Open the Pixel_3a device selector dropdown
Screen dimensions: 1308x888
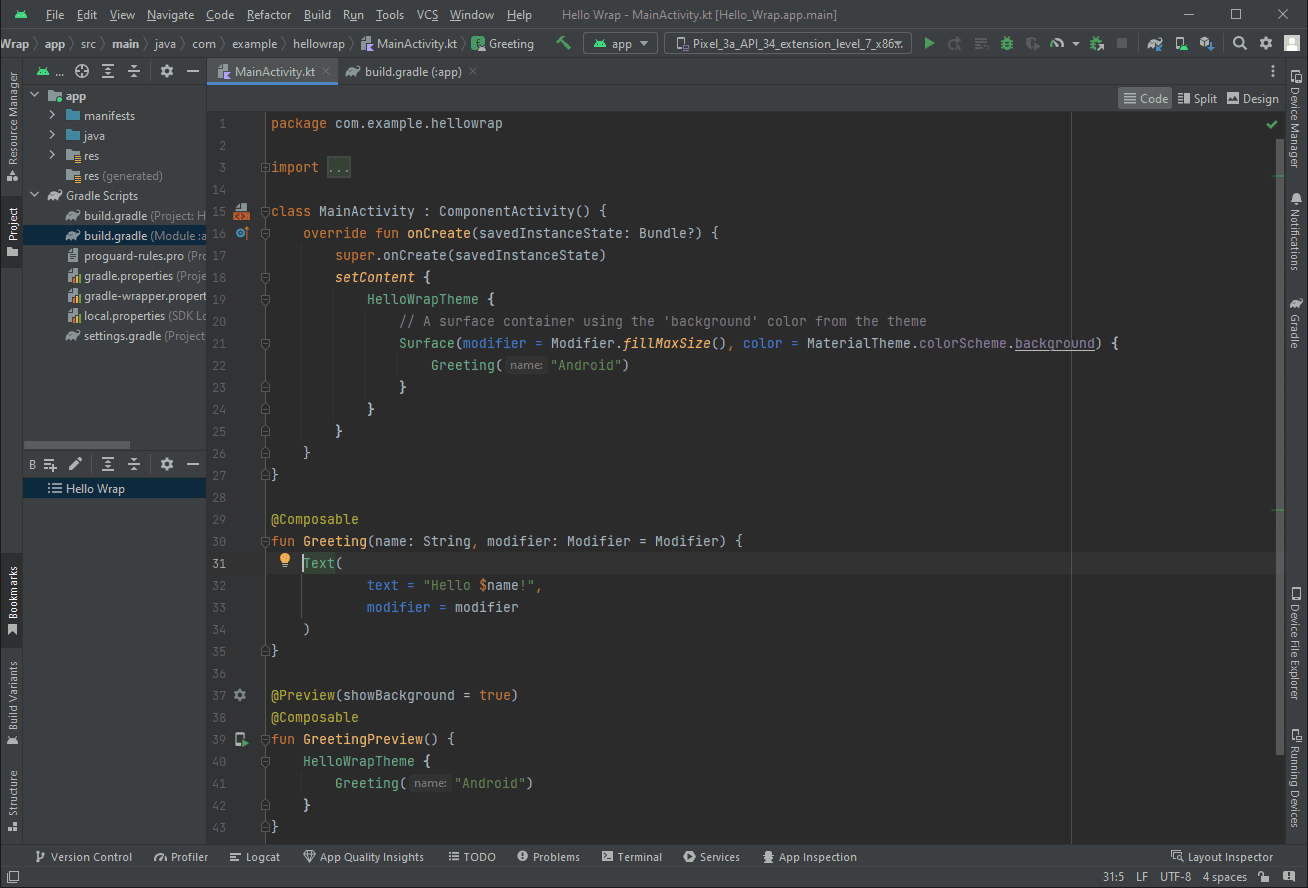click(x=788, y=44)
